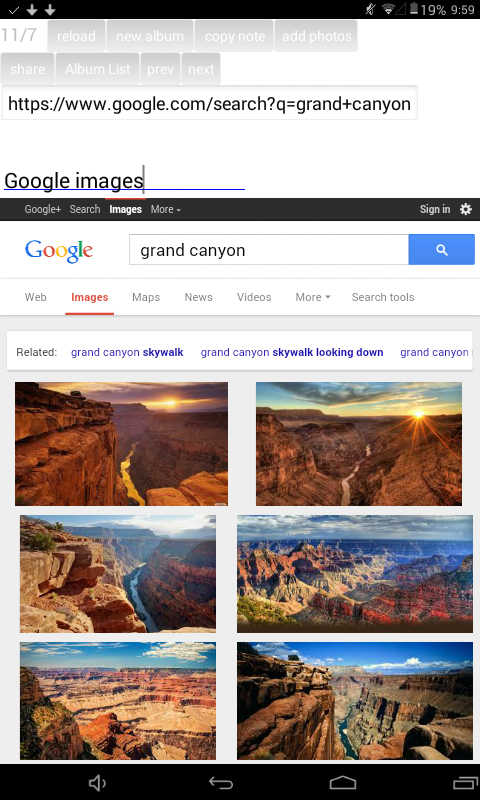Tap the battery status icon
This screenshot has width=480, height=800.
coord(414,9)
